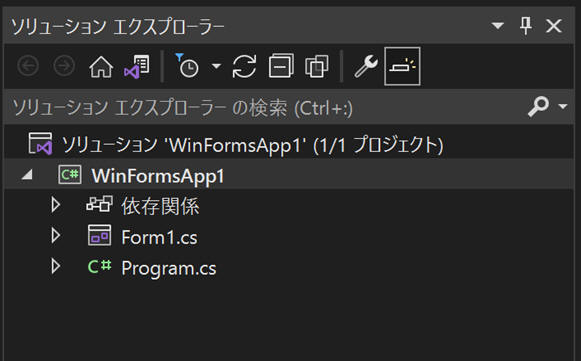Select the Form1.cs file
Viewport: 581px width, 361px height.
(159, 237)
